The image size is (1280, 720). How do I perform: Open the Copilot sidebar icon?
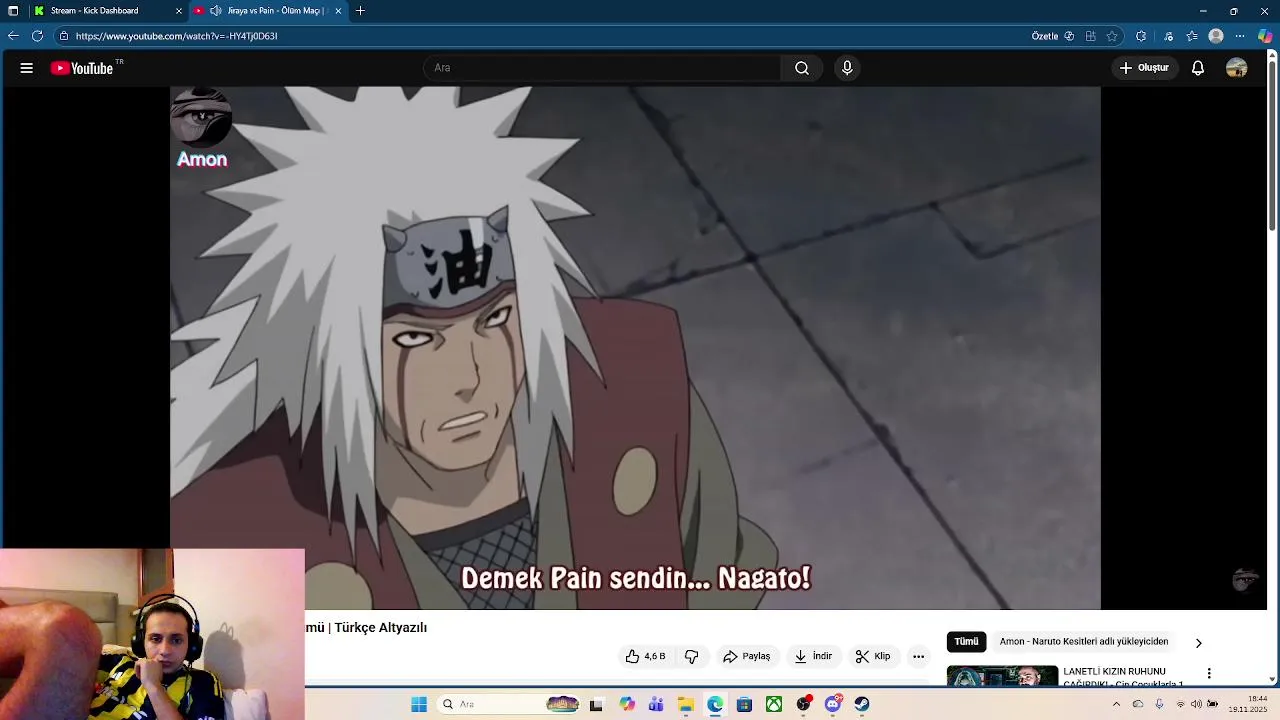pos(1265,36)
